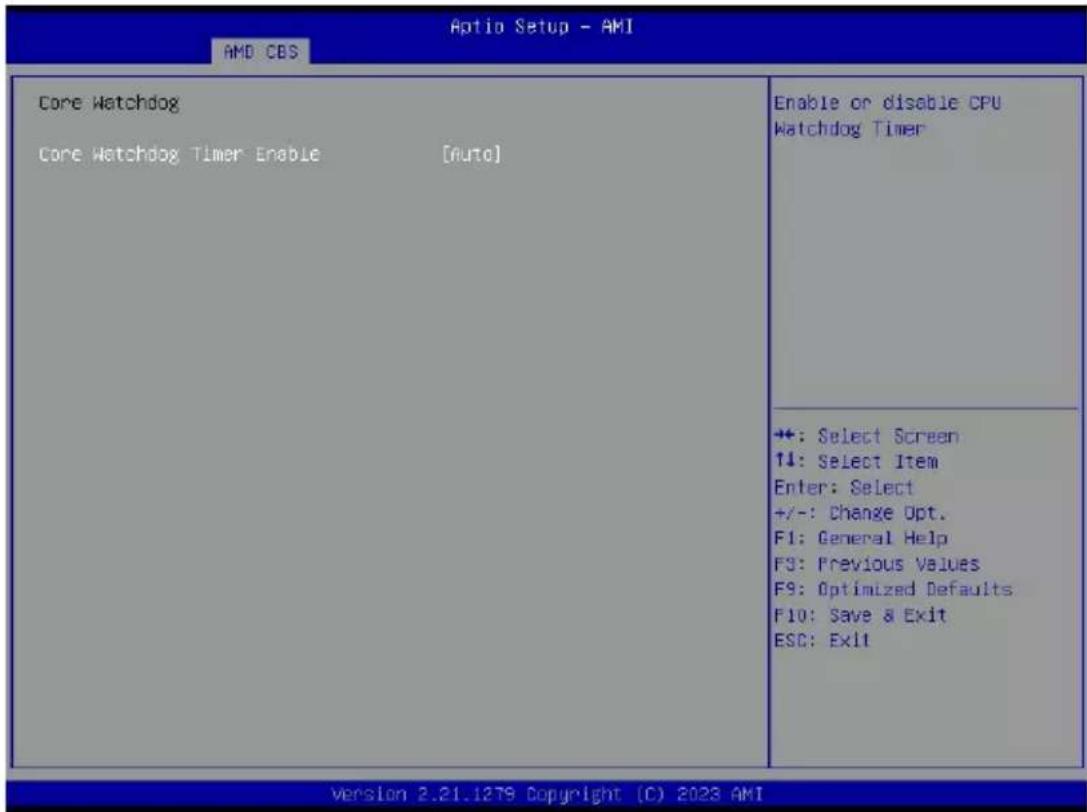Click the Aptio Setup - AMI title
Image resolution: width=1087 pixels, height=812 pixels.
(x=541, y=27)
